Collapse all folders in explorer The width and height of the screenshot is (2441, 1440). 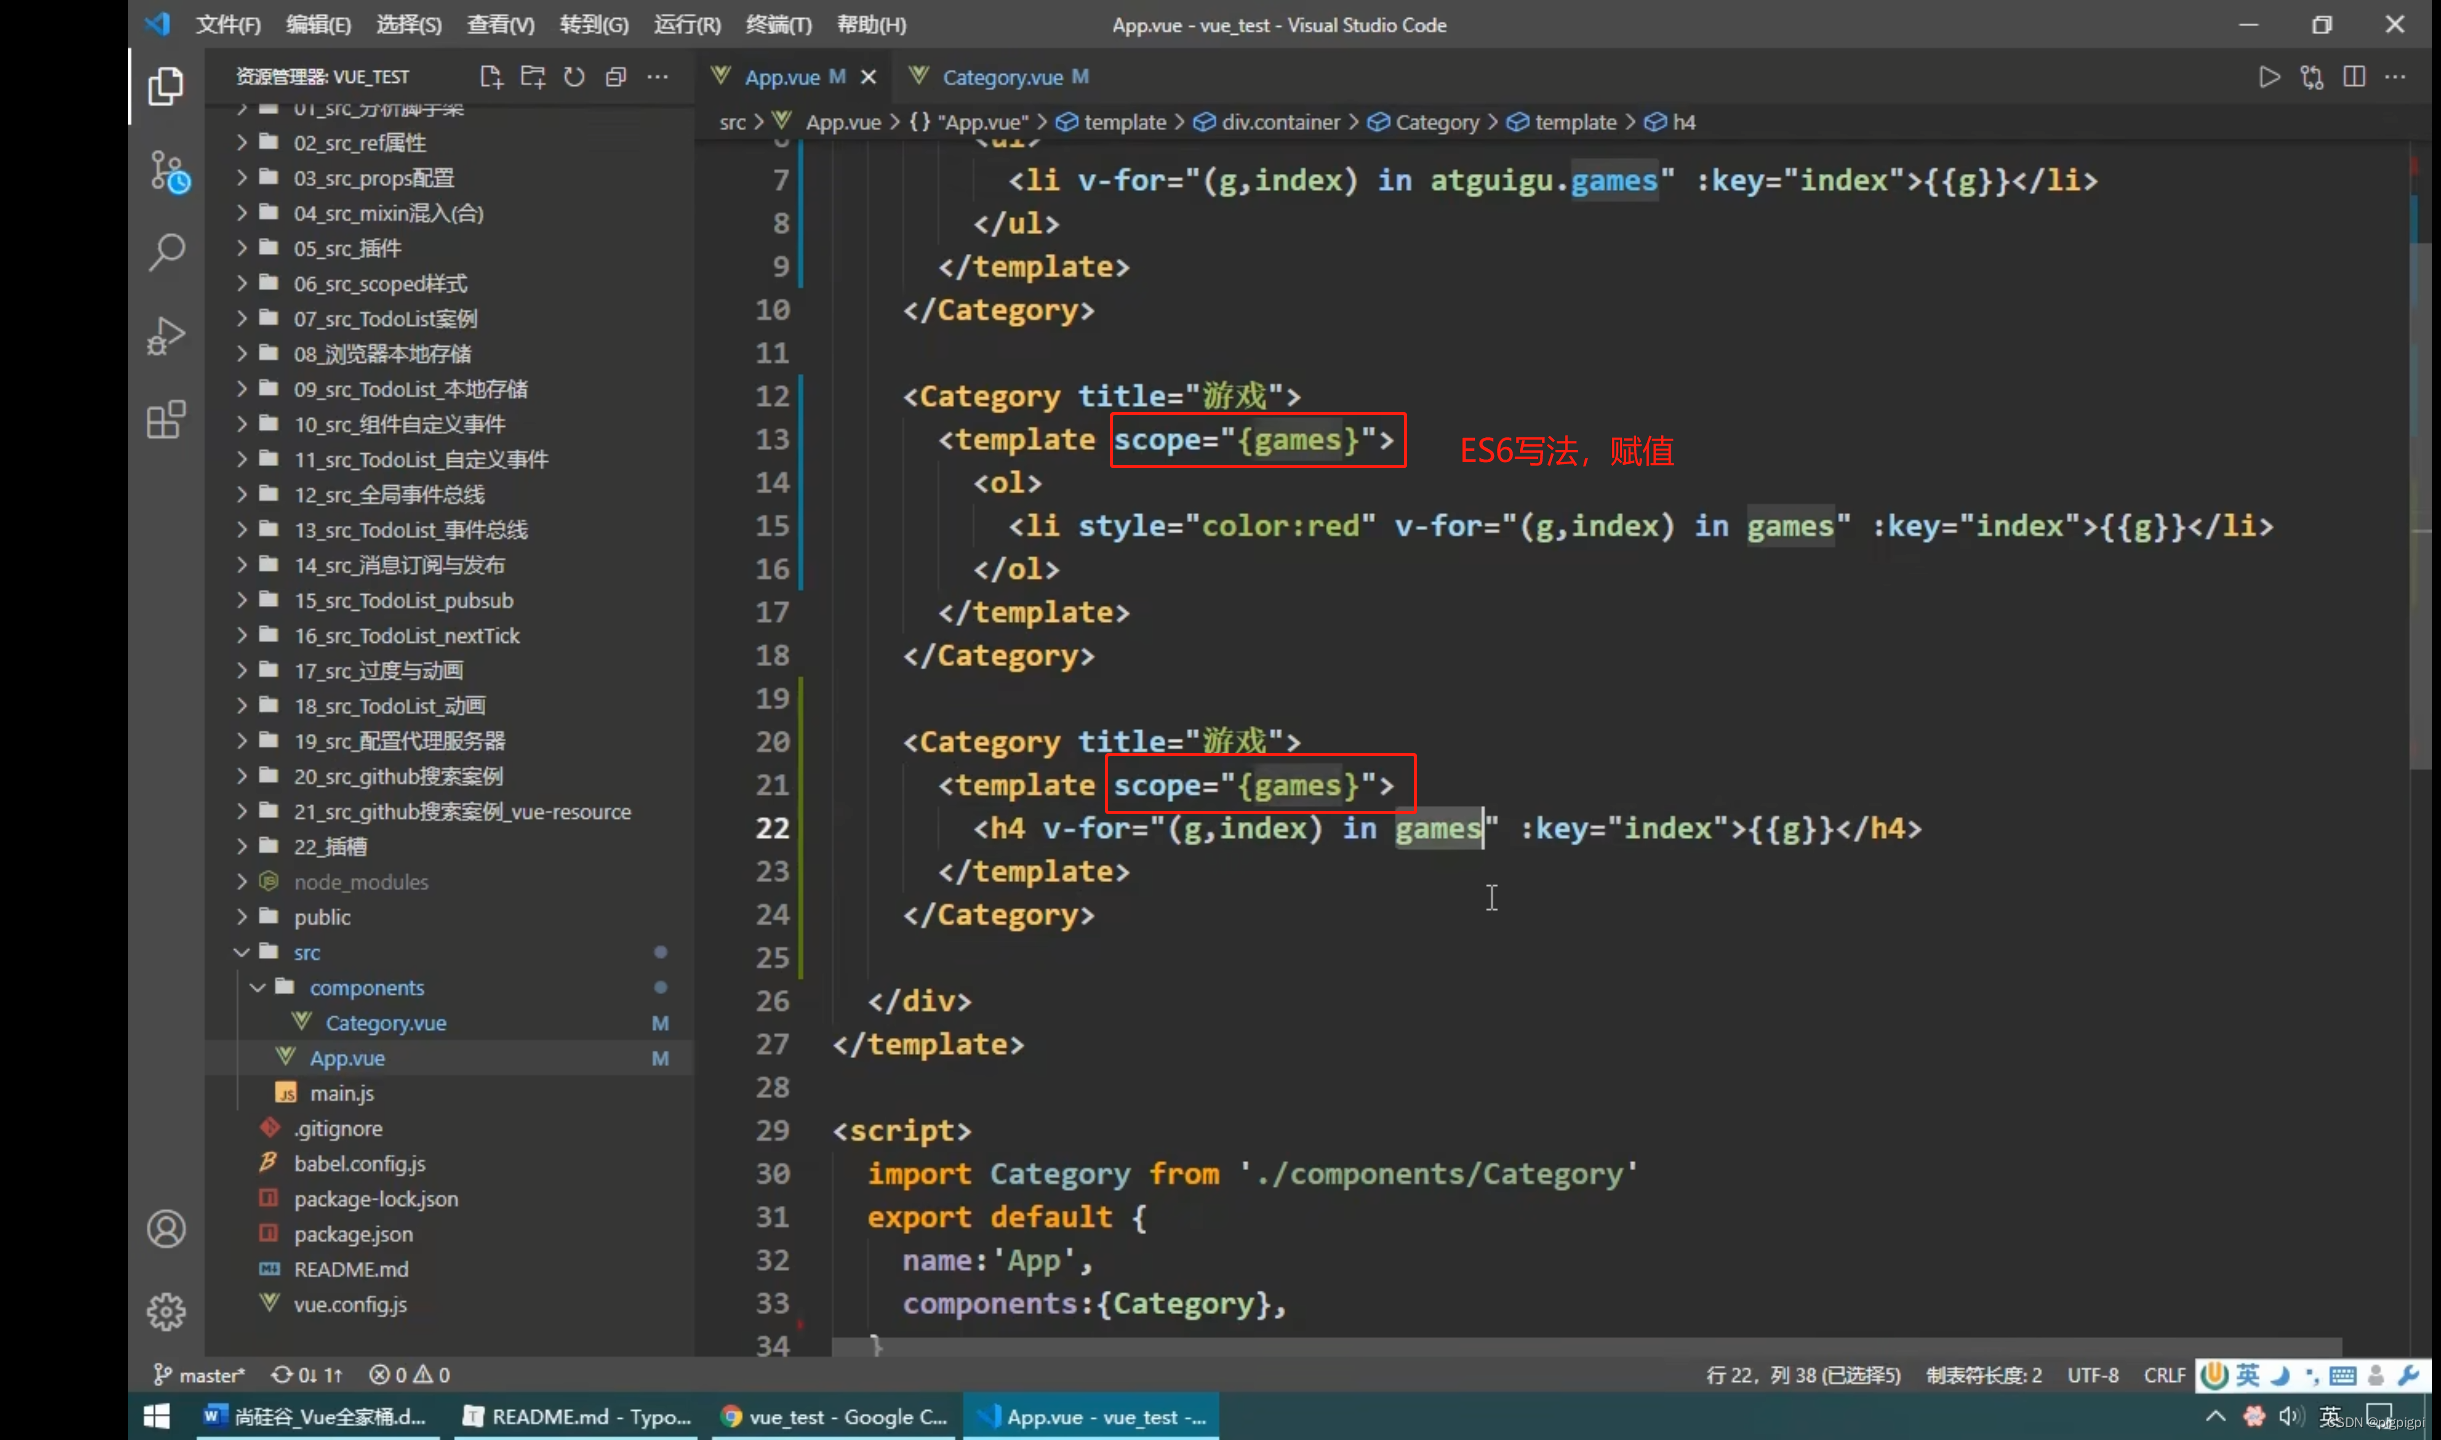coord(616,77)
